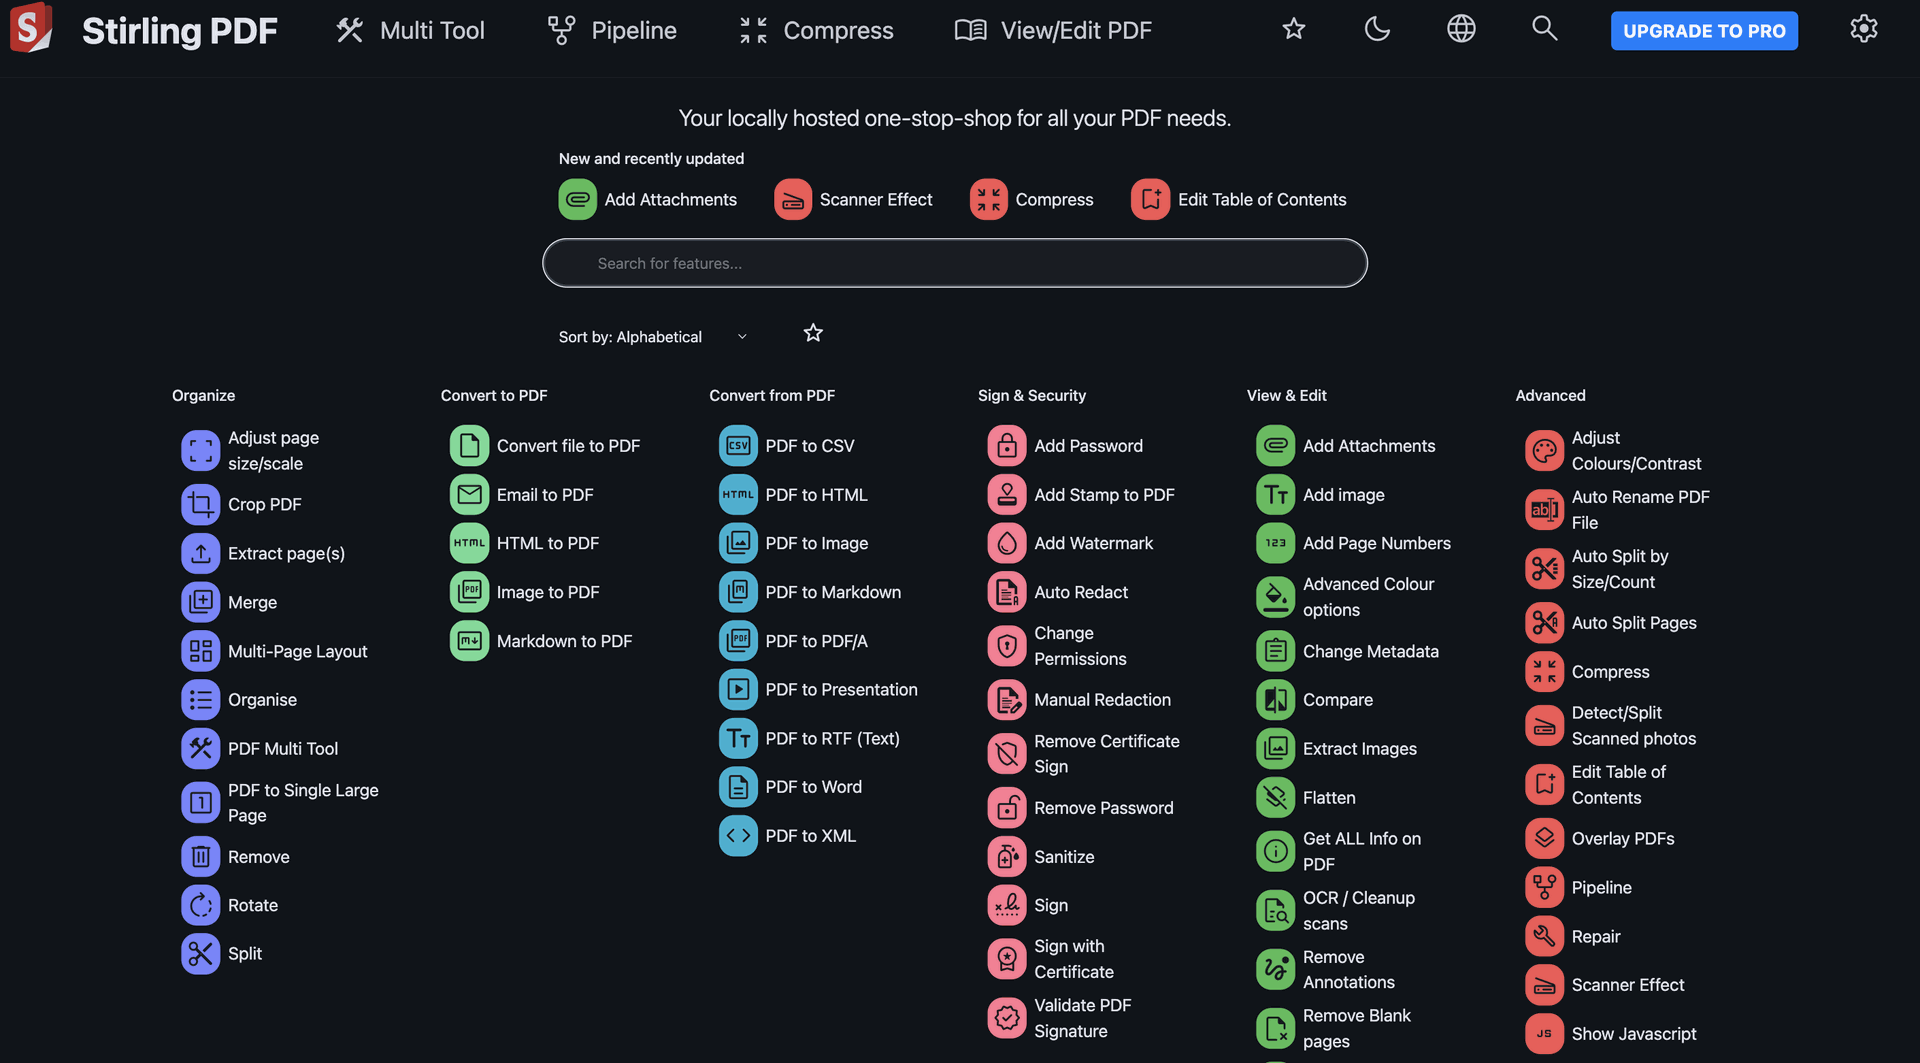Screen dimensions: 1920x1063
Task: Open the Merge tool icon
Action: [200, 602]
